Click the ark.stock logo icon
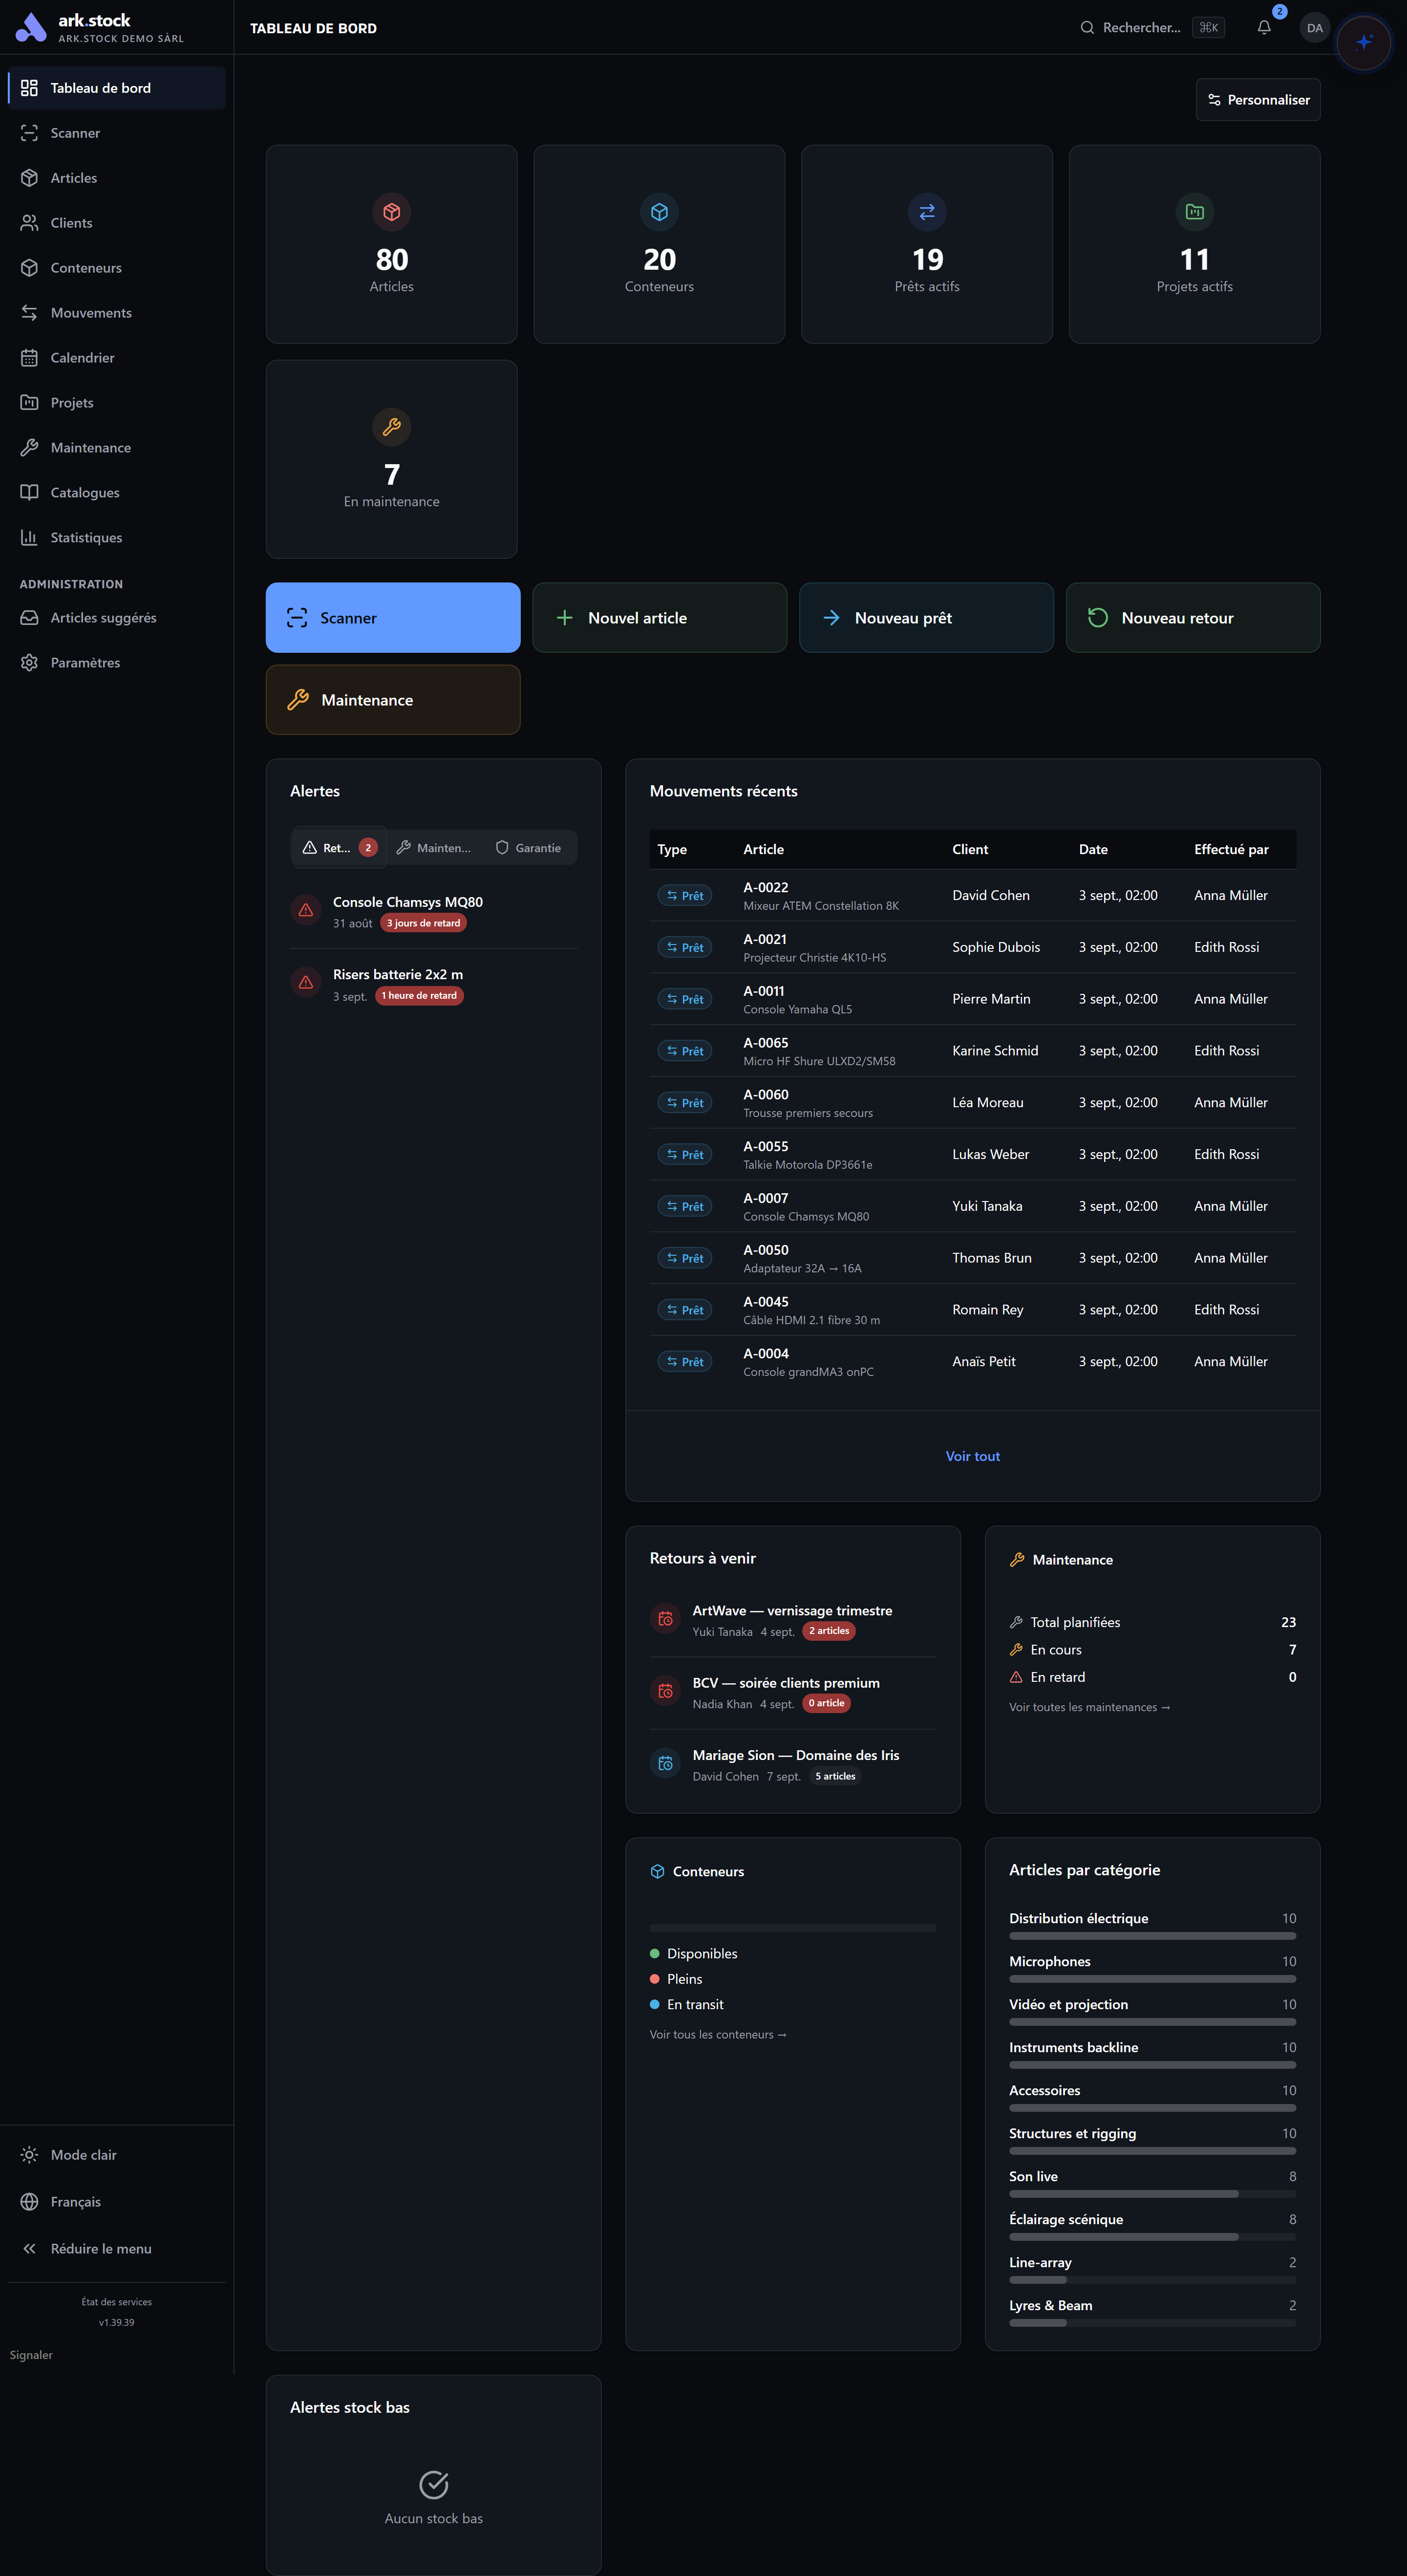The height and width of the screenshot is (2576, 1407). (x=31, y=28)
